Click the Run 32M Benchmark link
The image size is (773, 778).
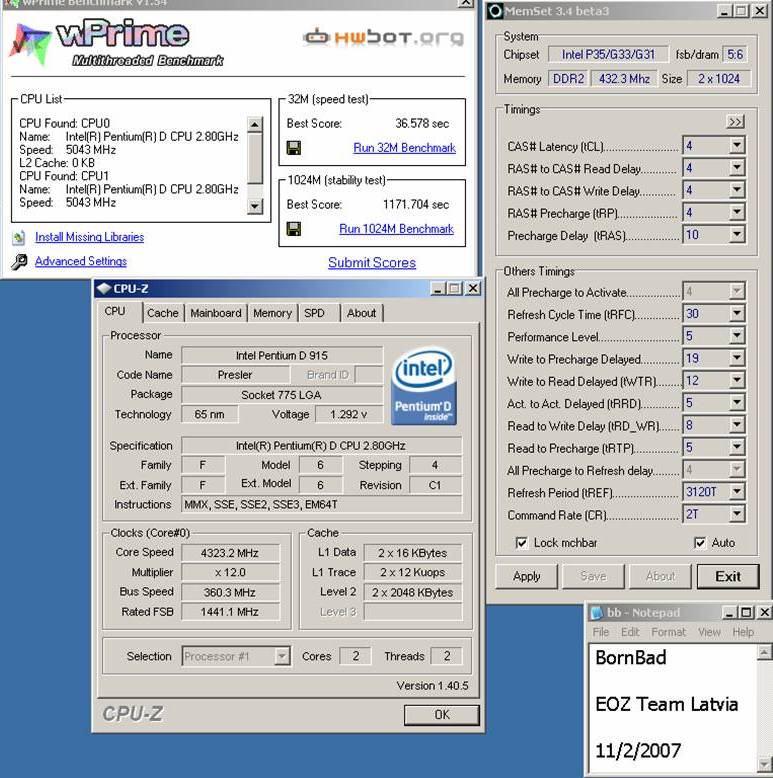(404, 148)
